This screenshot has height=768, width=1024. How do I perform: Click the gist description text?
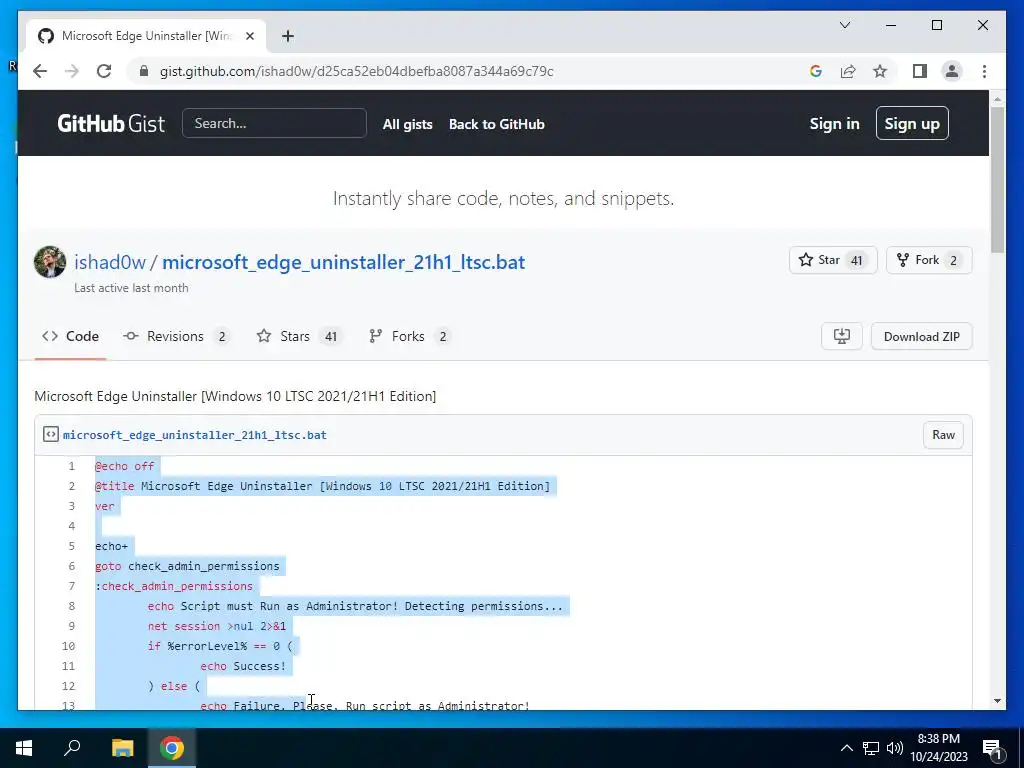coord(235,396)
